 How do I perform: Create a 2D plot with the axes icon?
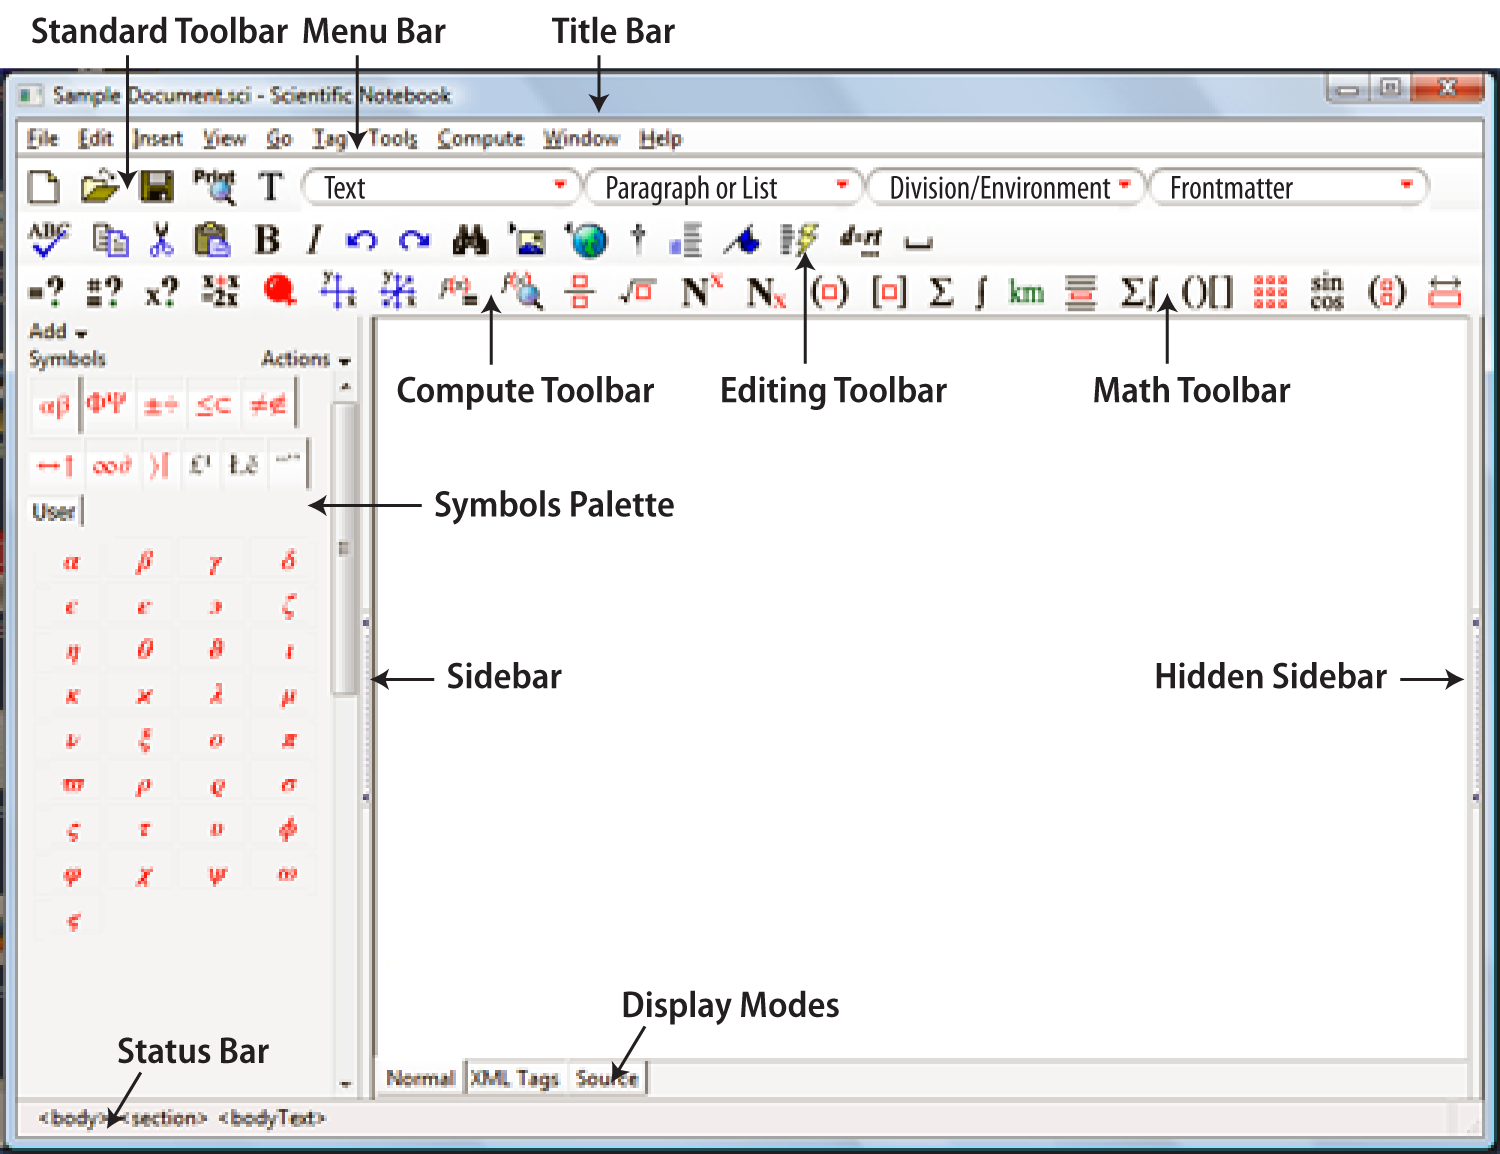[x=338, y=291]
